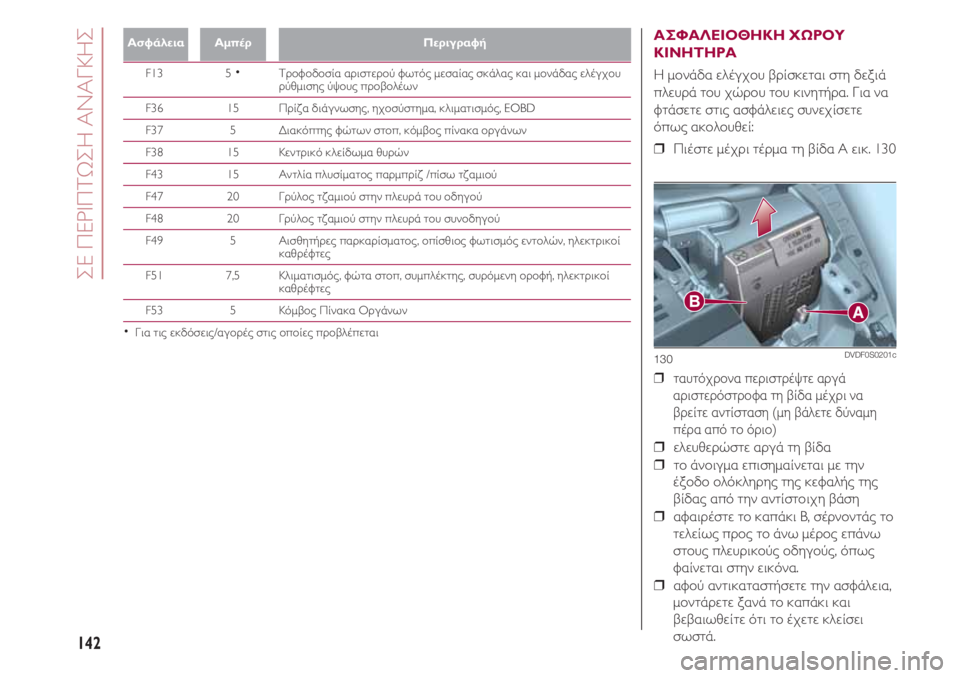This screenshot has width=960, height=678.
Task: Select fuse cell F51
Action: pos(154,276)
